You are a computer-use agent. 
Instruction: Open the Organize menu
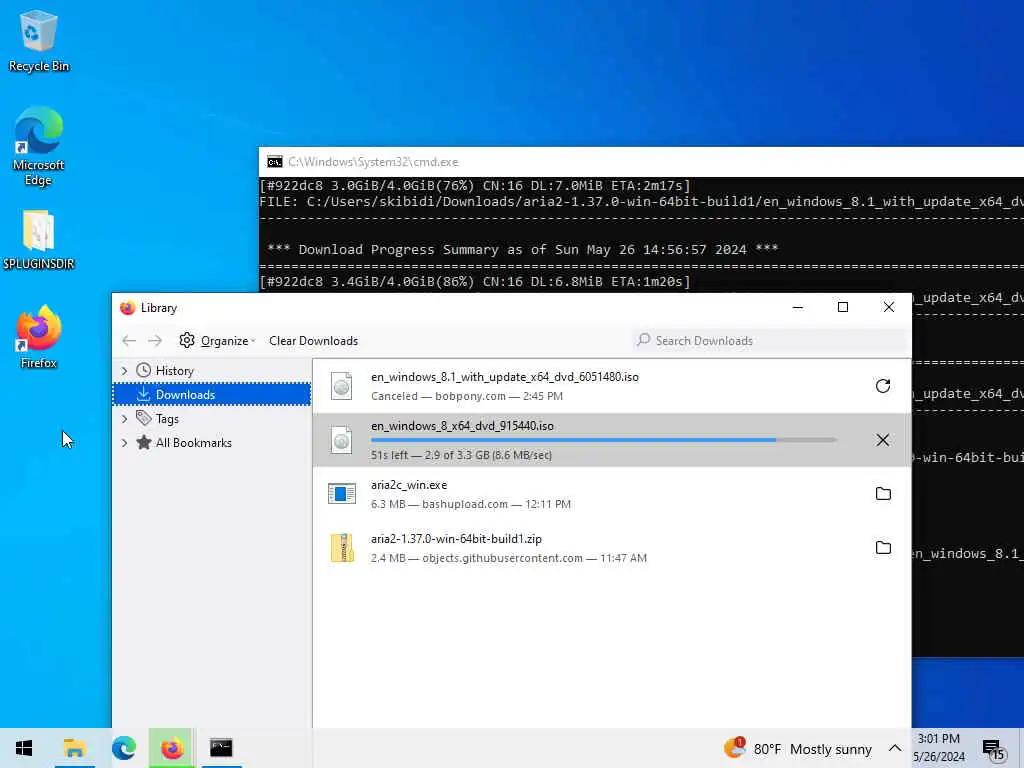[217, 340]
